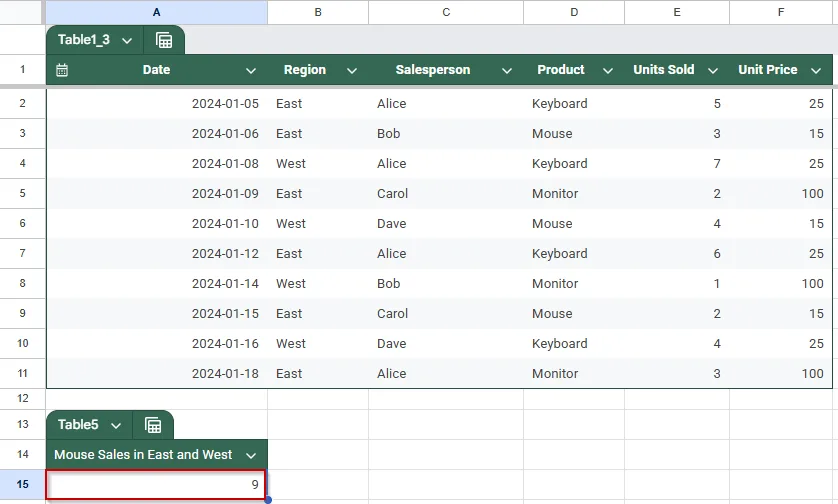Expand the Table5 name dropdown

pos(116,425)
